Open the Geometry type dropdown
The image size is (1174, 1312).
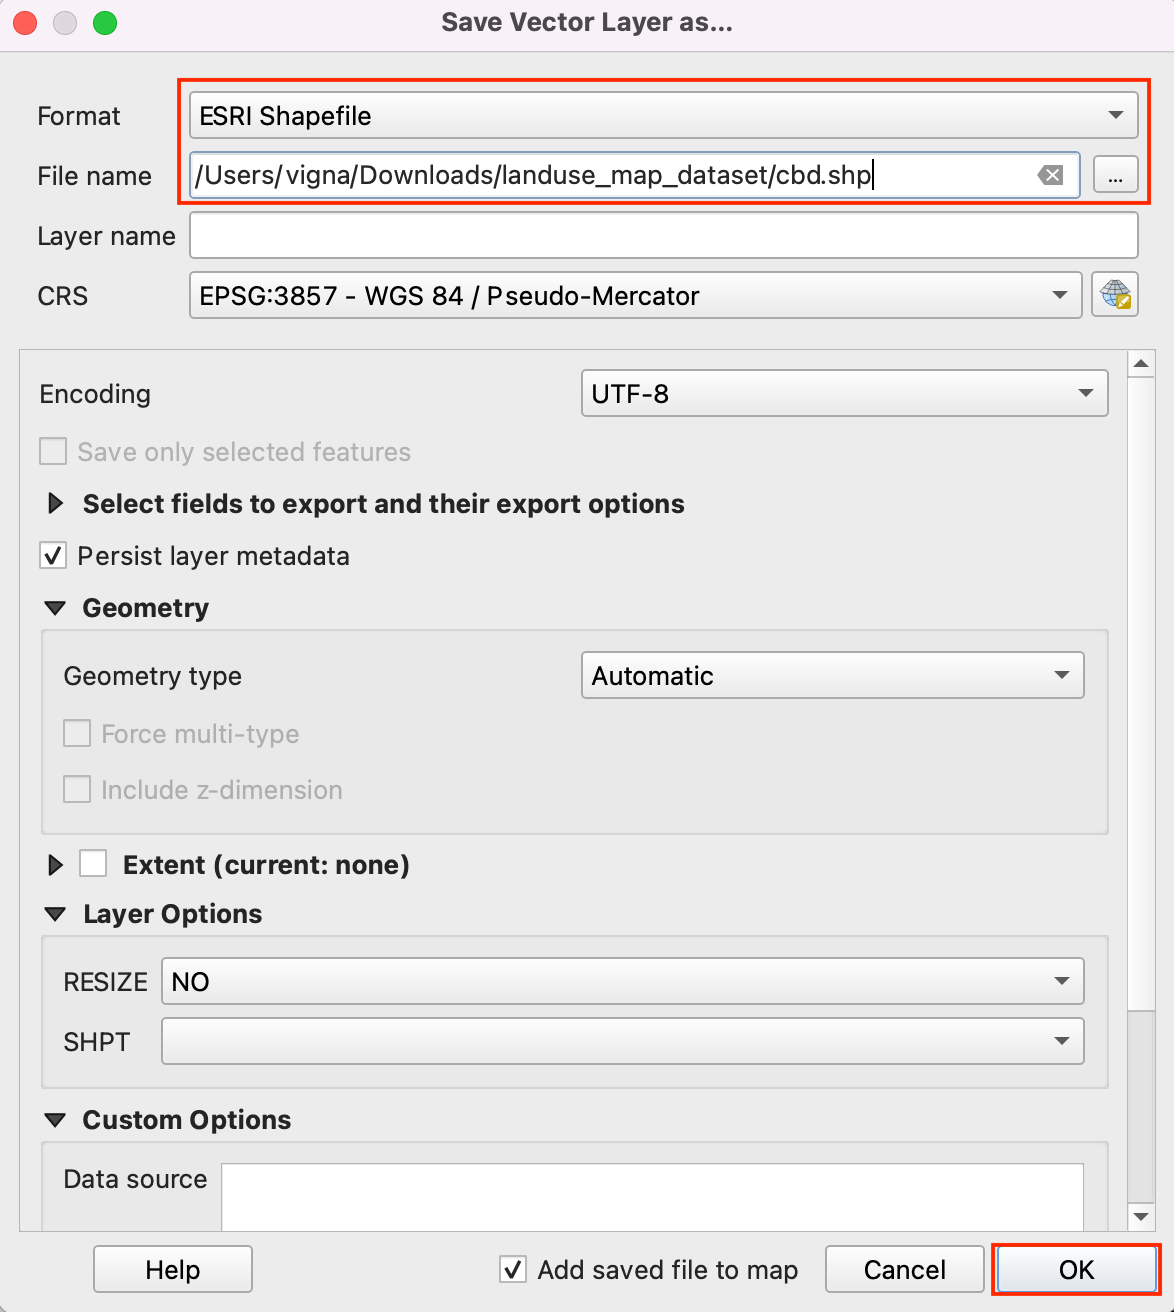[x=832, y=676]
